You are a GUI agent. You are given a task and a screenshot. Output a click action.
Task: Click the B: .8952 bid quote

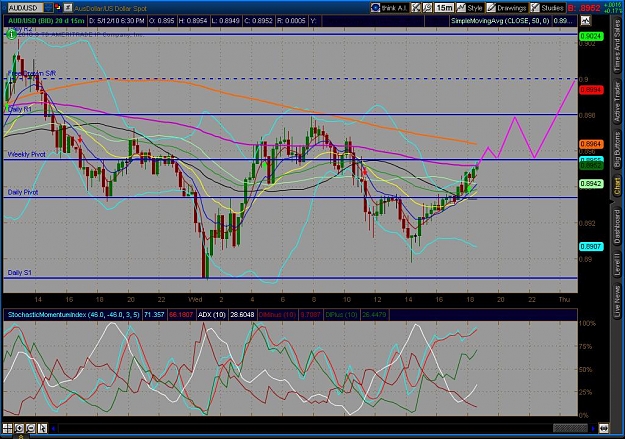pos(584,8)
